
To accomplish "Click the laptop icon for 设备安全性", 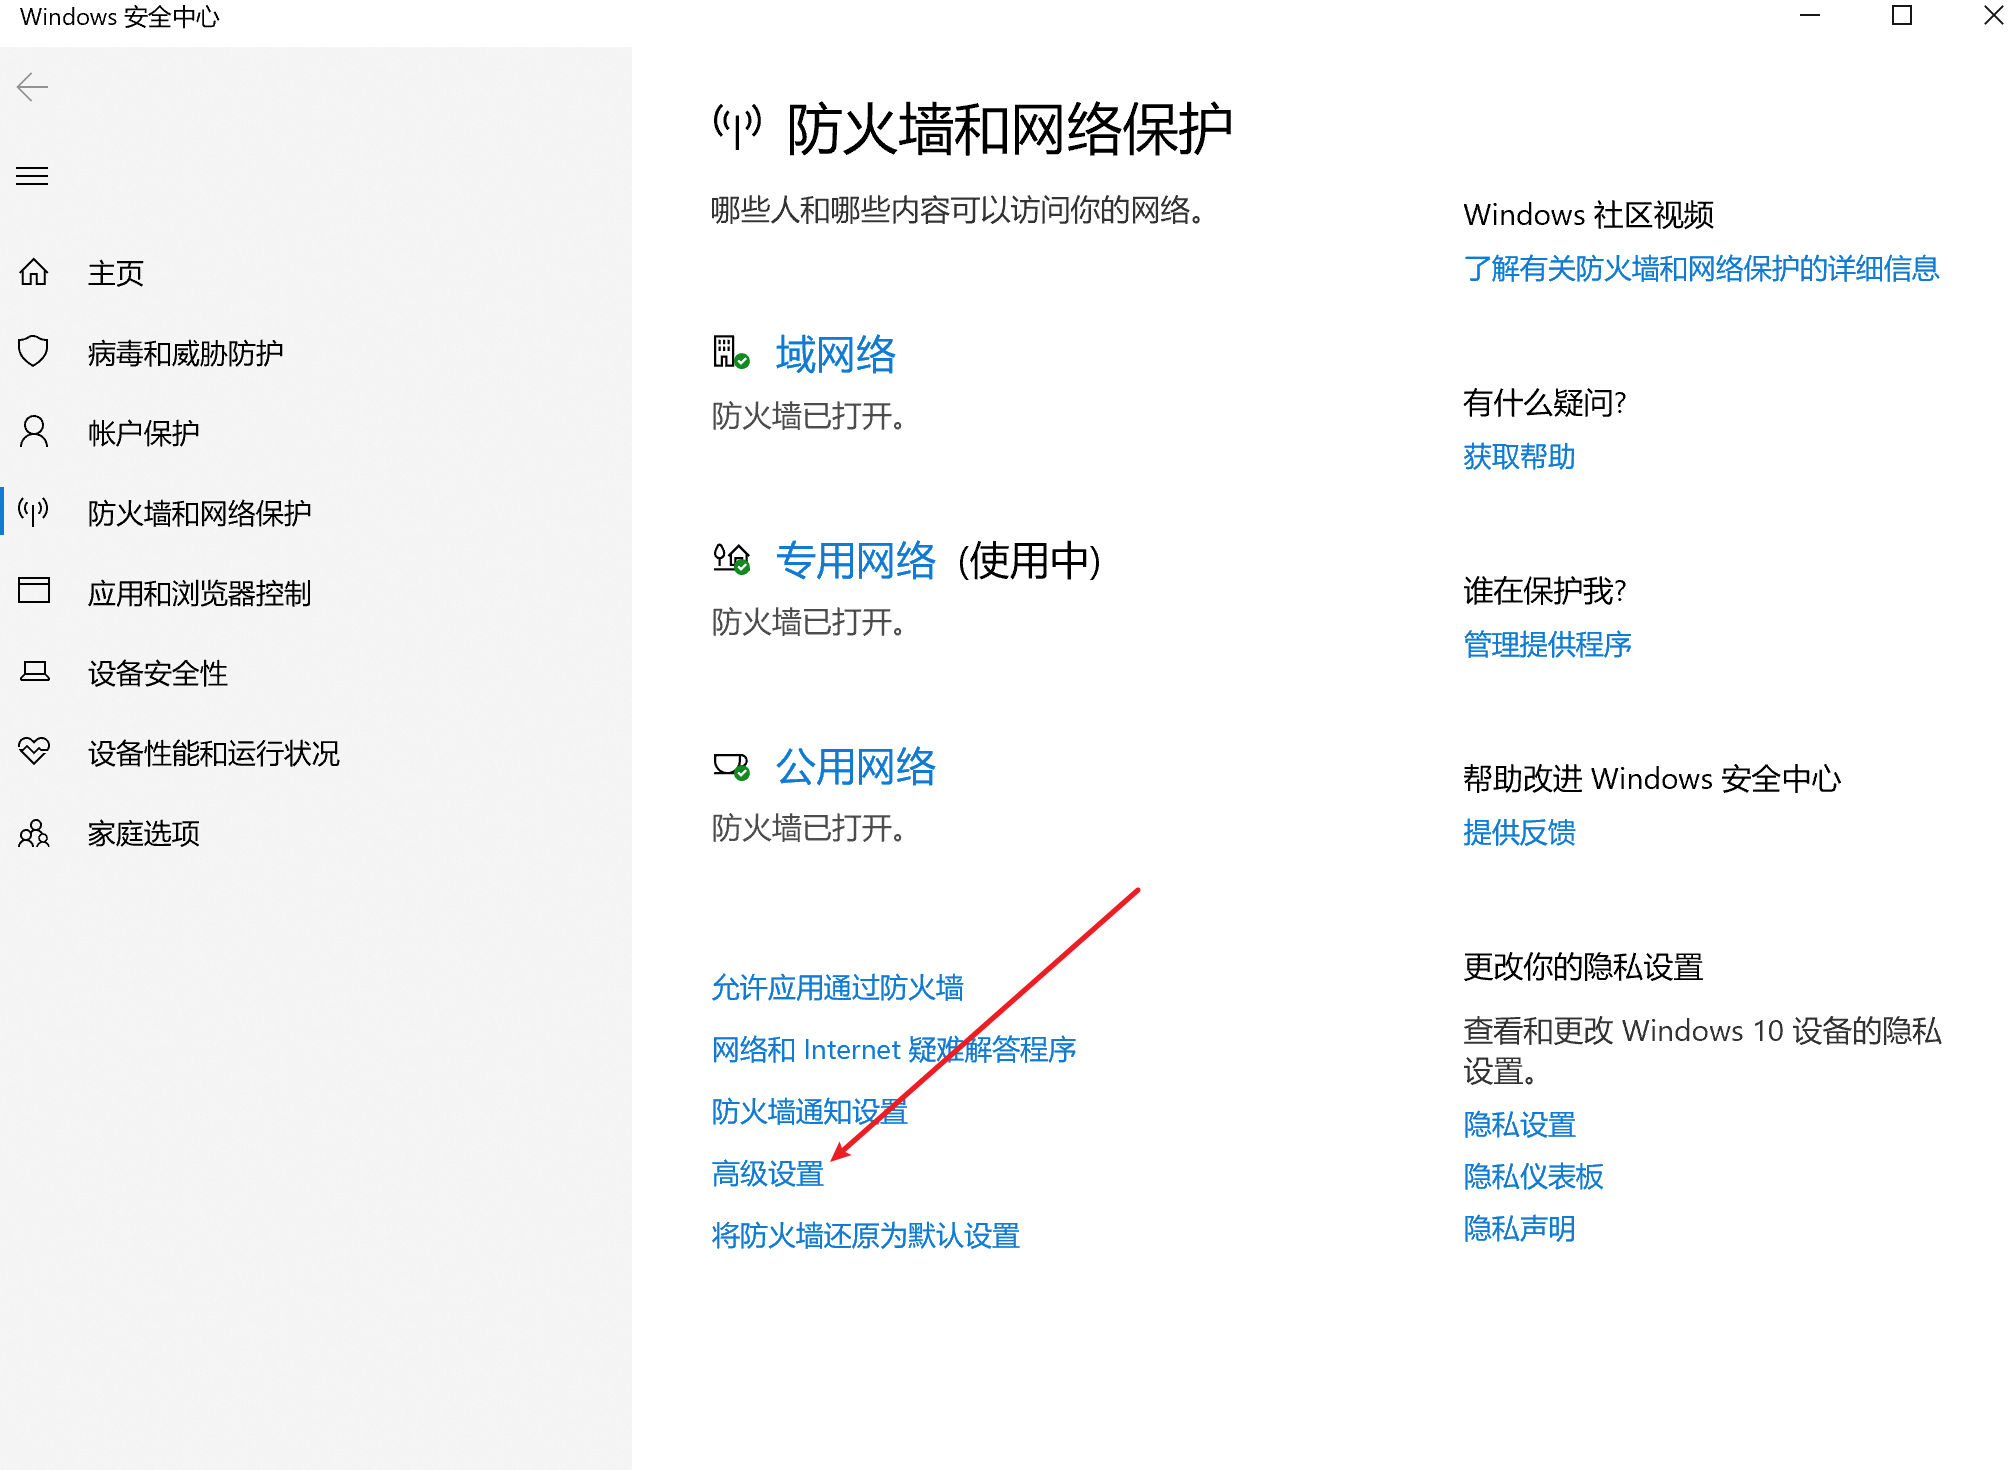I will click(x=34, y=672).
